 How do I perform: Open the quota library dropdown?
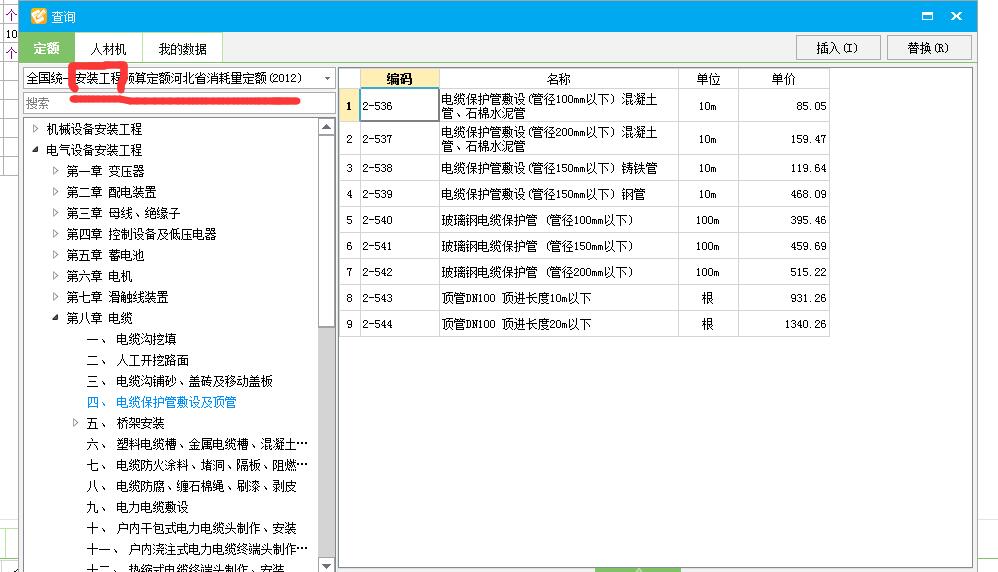coord(327,78)
